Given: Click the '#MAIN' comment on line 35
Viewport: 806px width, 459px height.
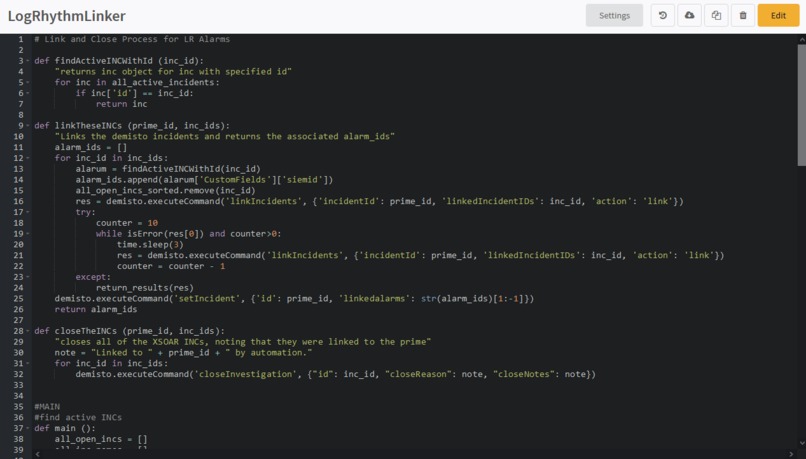Looking at the screenshot, I should coord(47,406).
